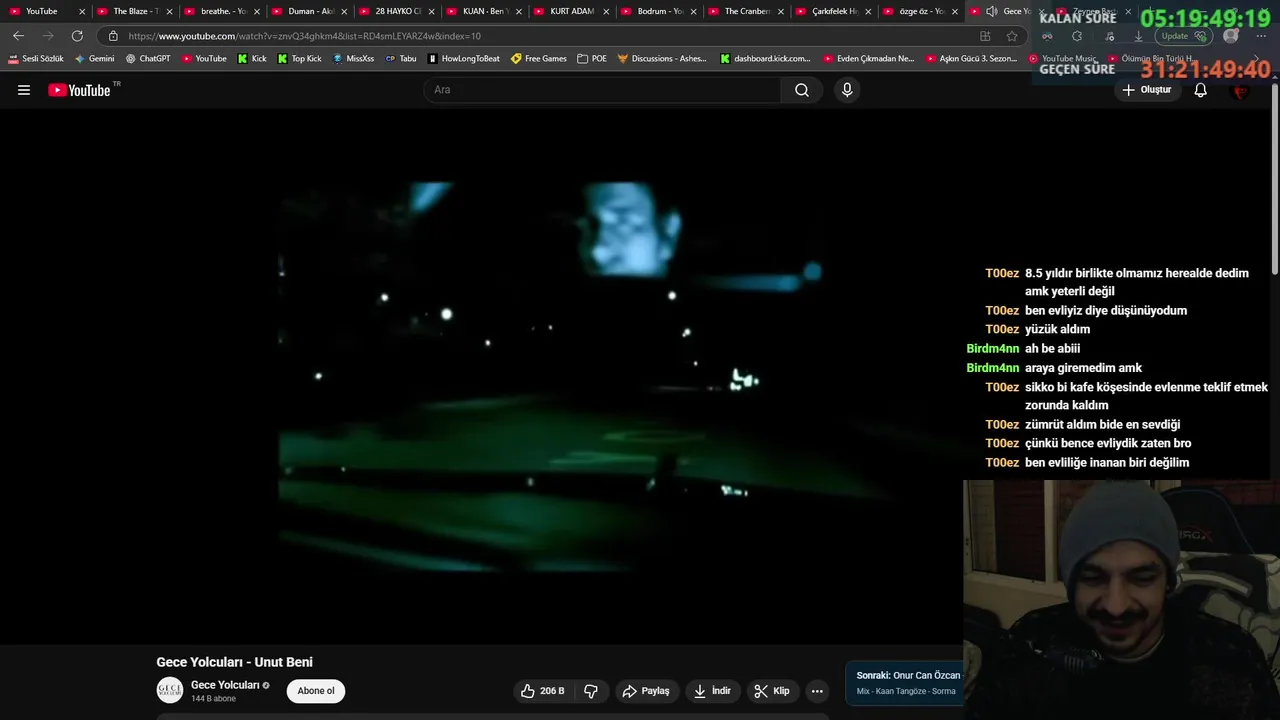Open Sonraki: Onur Can Özcan next card

pos(905,683)
